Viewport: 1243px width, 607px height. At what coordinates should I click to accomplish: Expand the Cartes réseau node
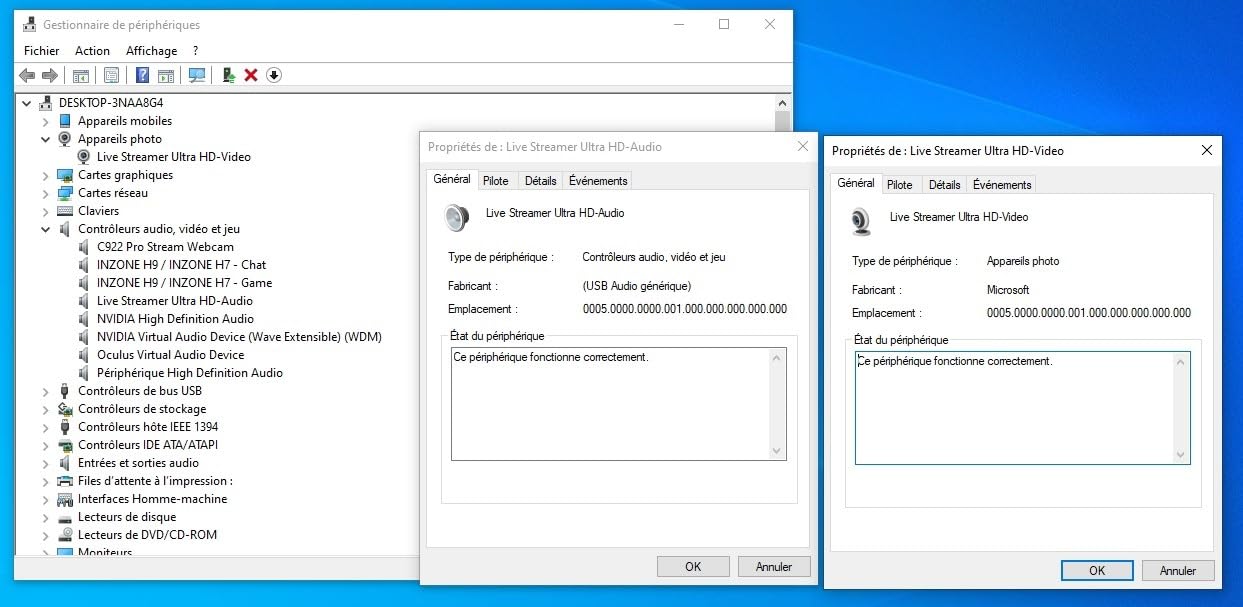click(45, 193)
